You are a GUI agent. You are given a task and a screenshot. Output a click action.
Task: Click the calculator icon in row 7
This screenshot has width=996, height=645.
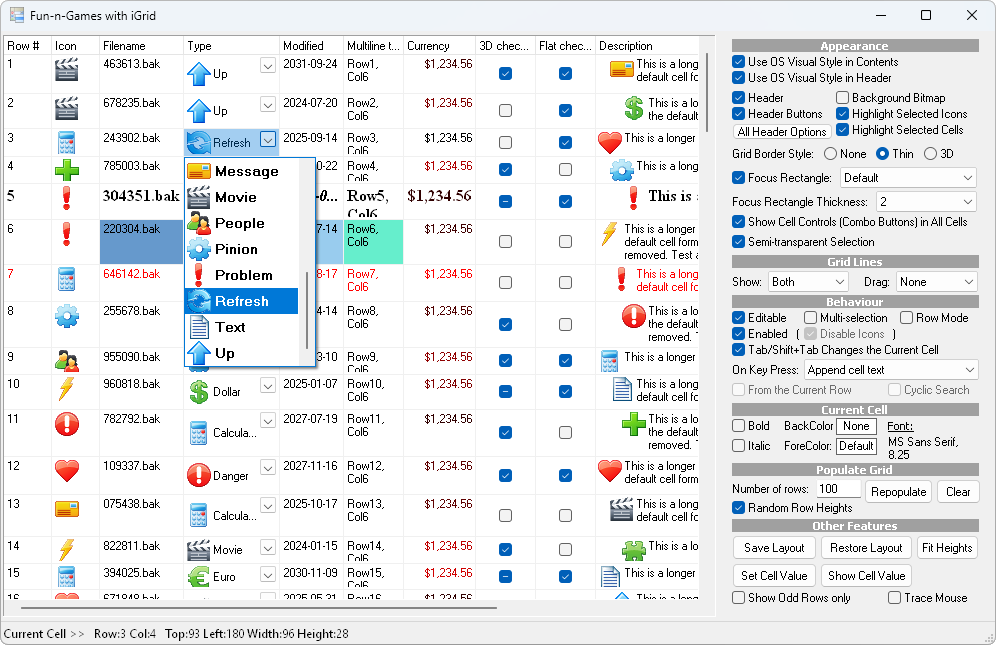coord(66,280)
